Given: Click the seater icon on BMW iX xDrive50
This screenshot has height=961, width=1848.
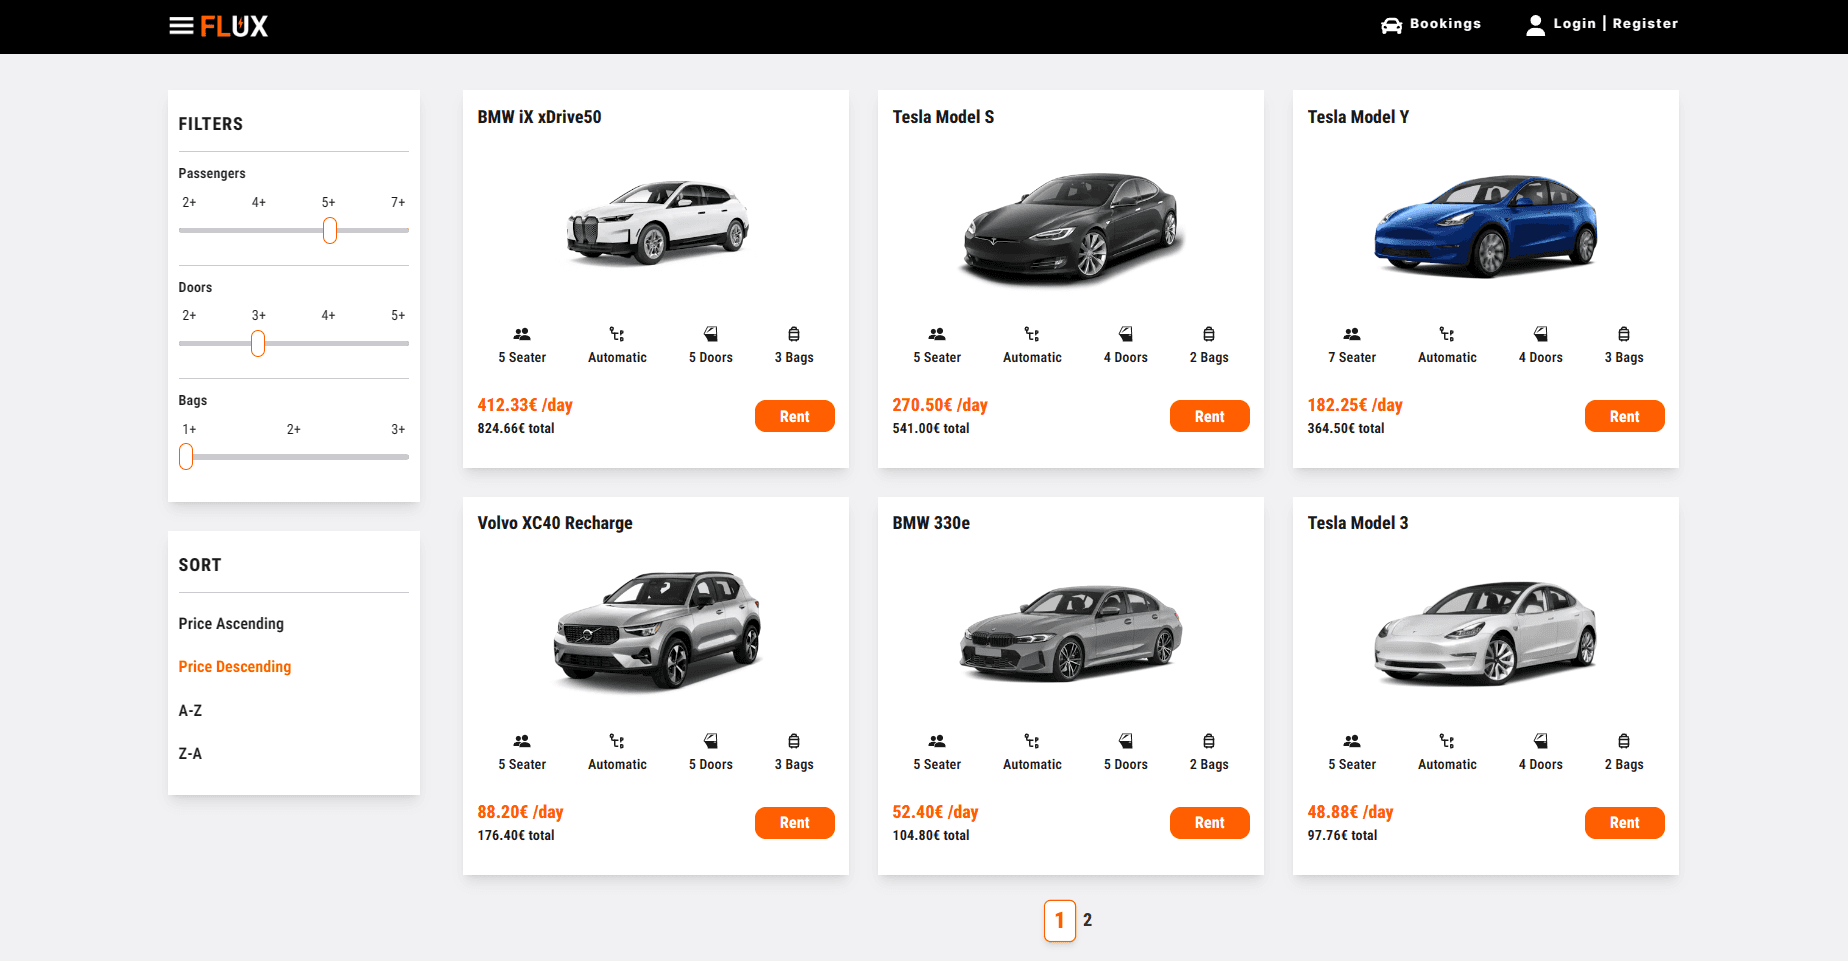Looking at the screenshot, I should point(522,334).
